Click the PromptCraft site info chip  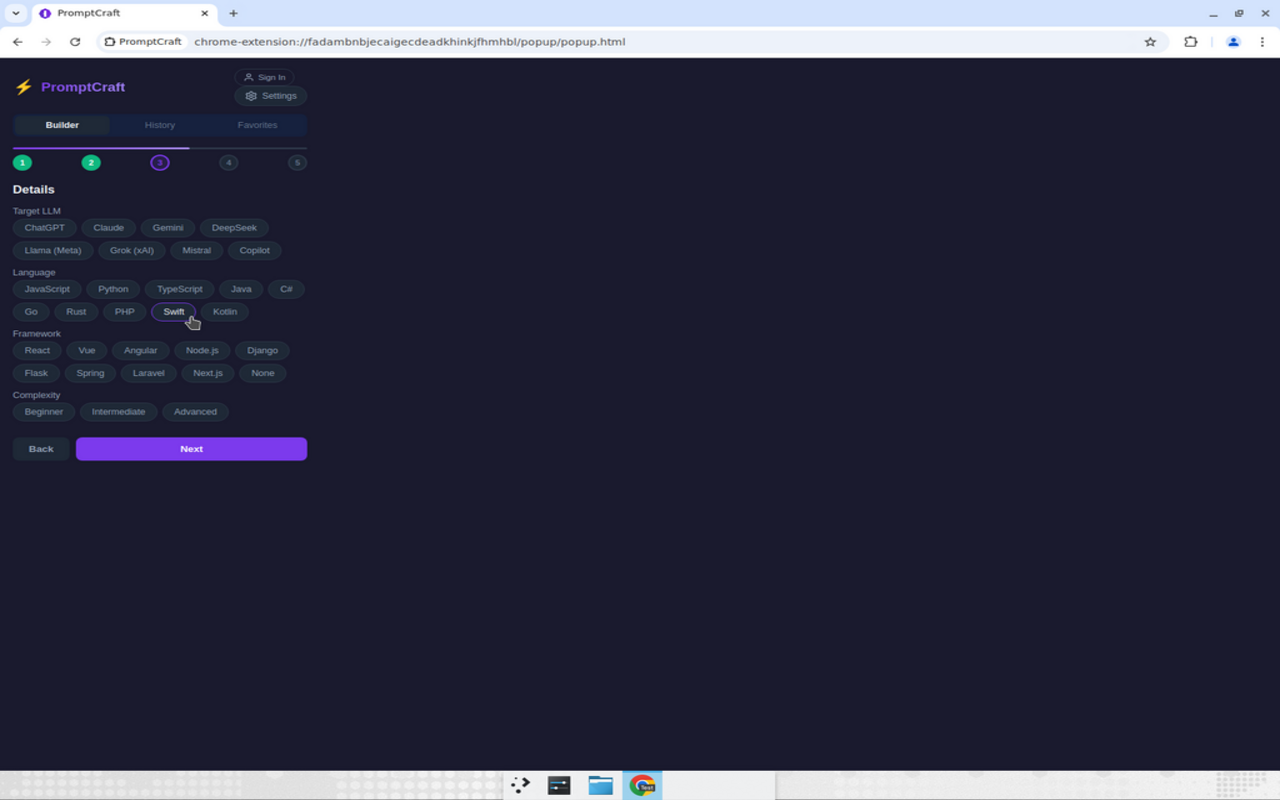point(143,42)
